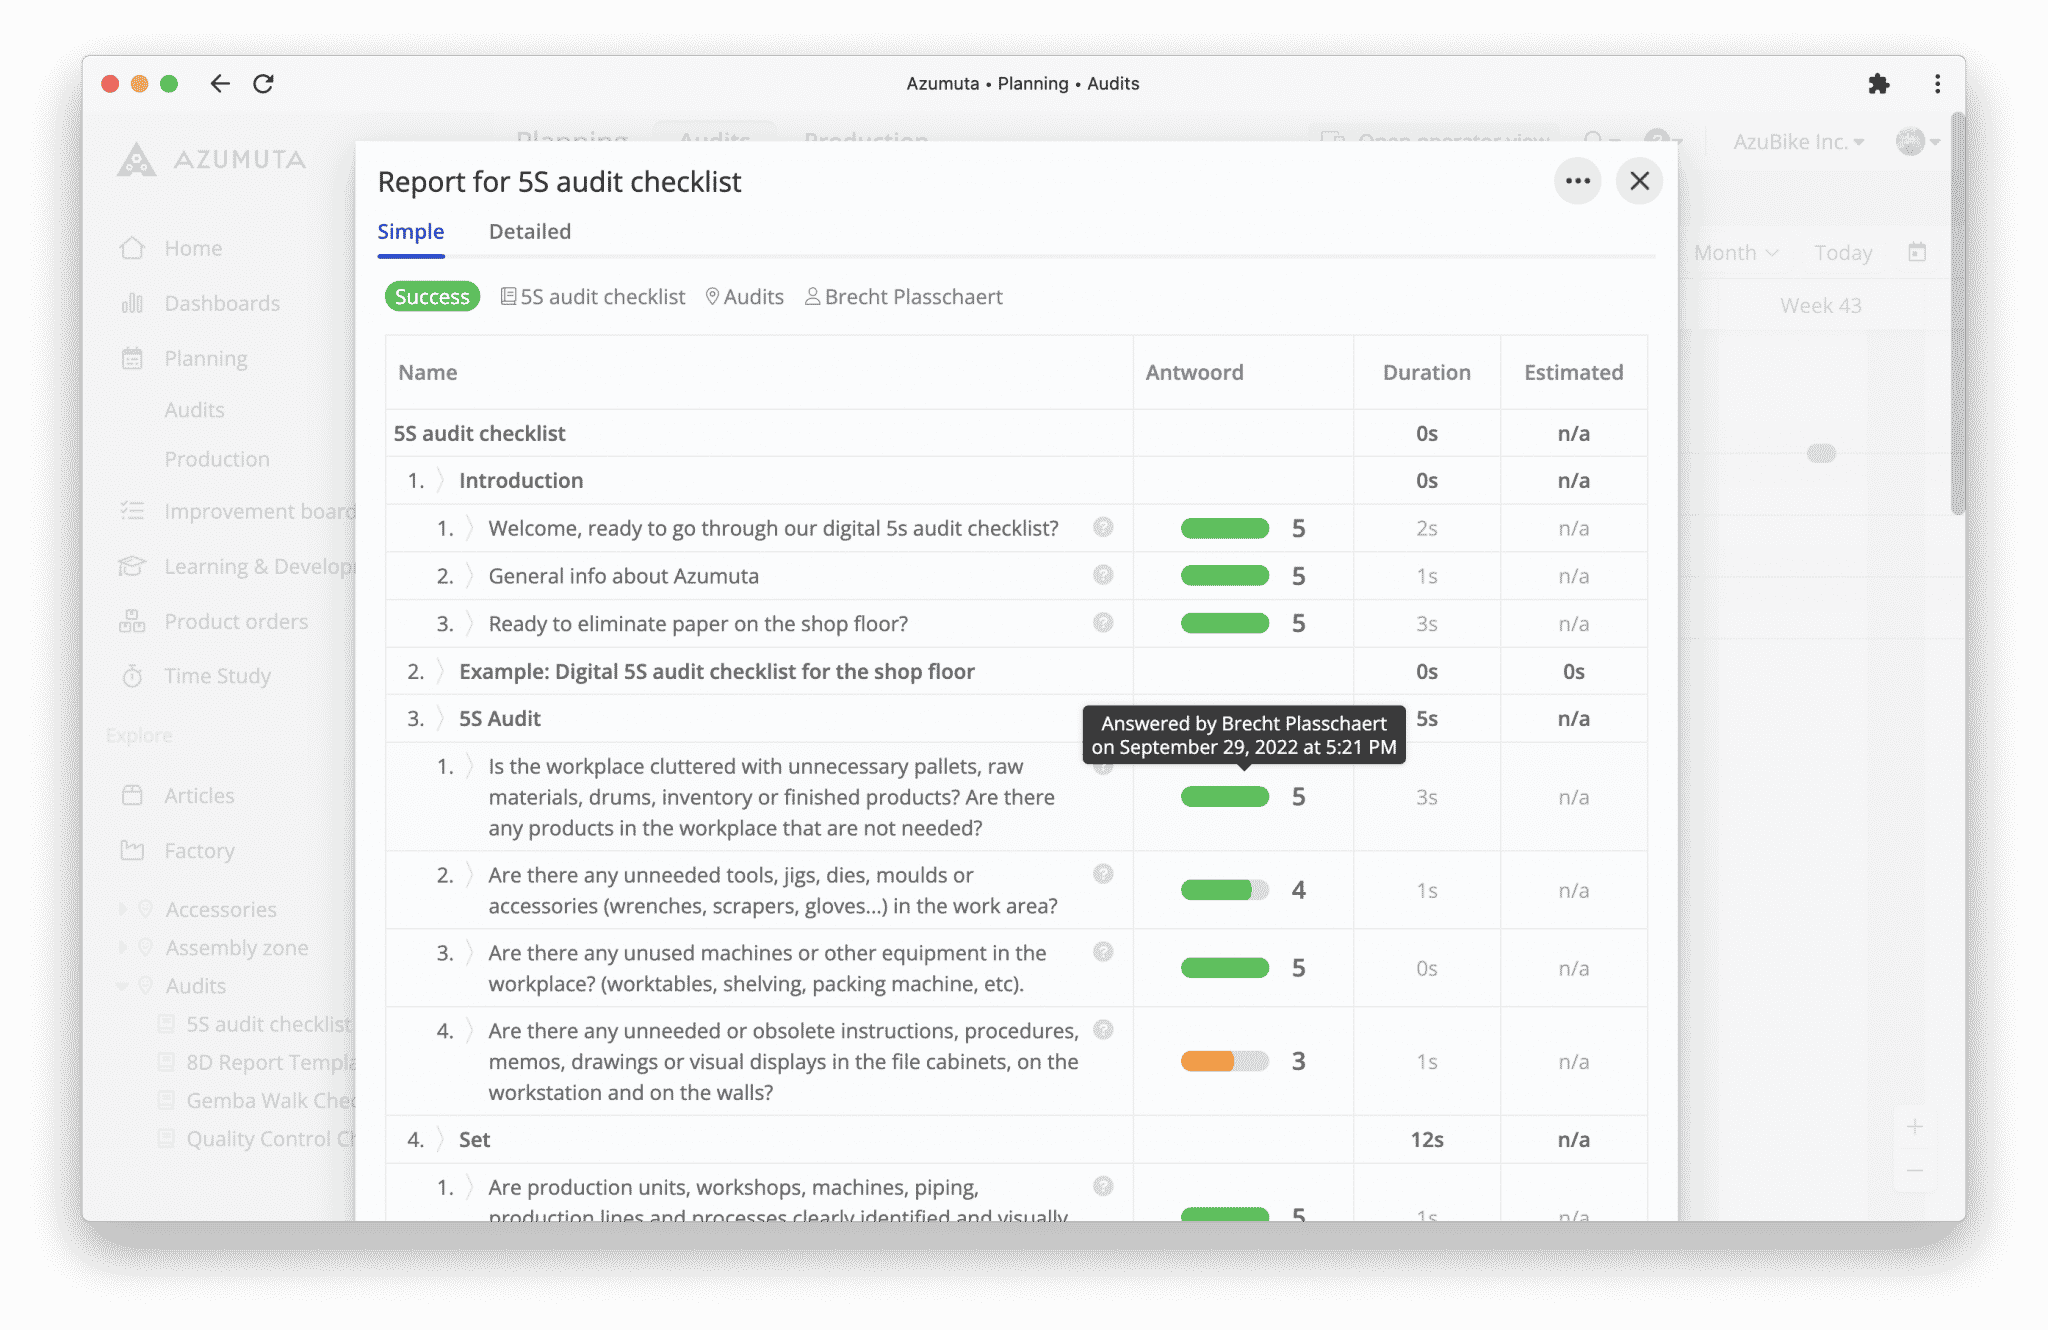This screenshot has height=1330, width=2048.
Task: Expand the Accessories tree item
Action: click(124, 908)
